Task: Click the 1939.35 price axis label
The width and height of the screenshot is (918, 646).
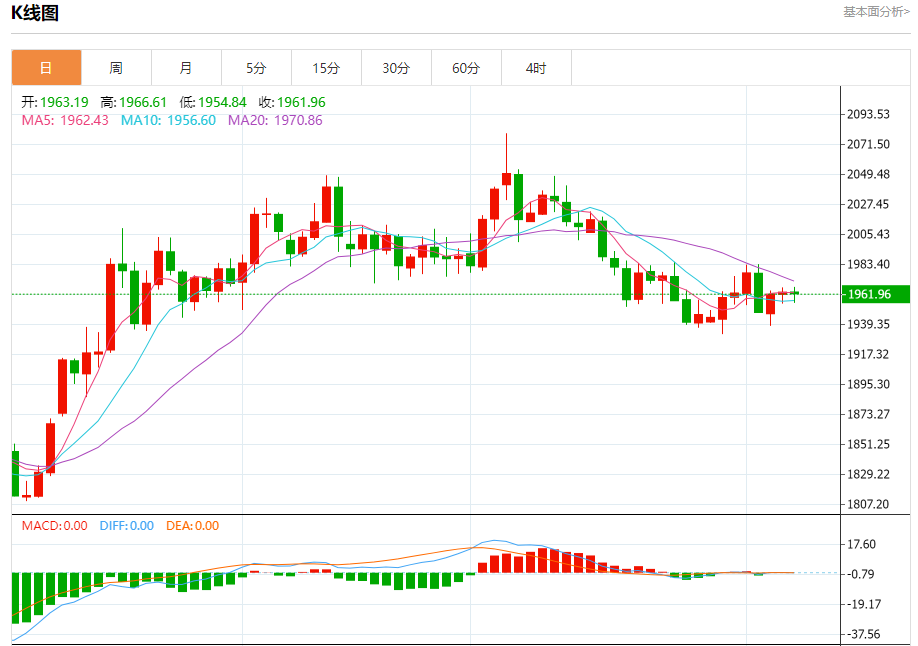Action: (868, 324)
